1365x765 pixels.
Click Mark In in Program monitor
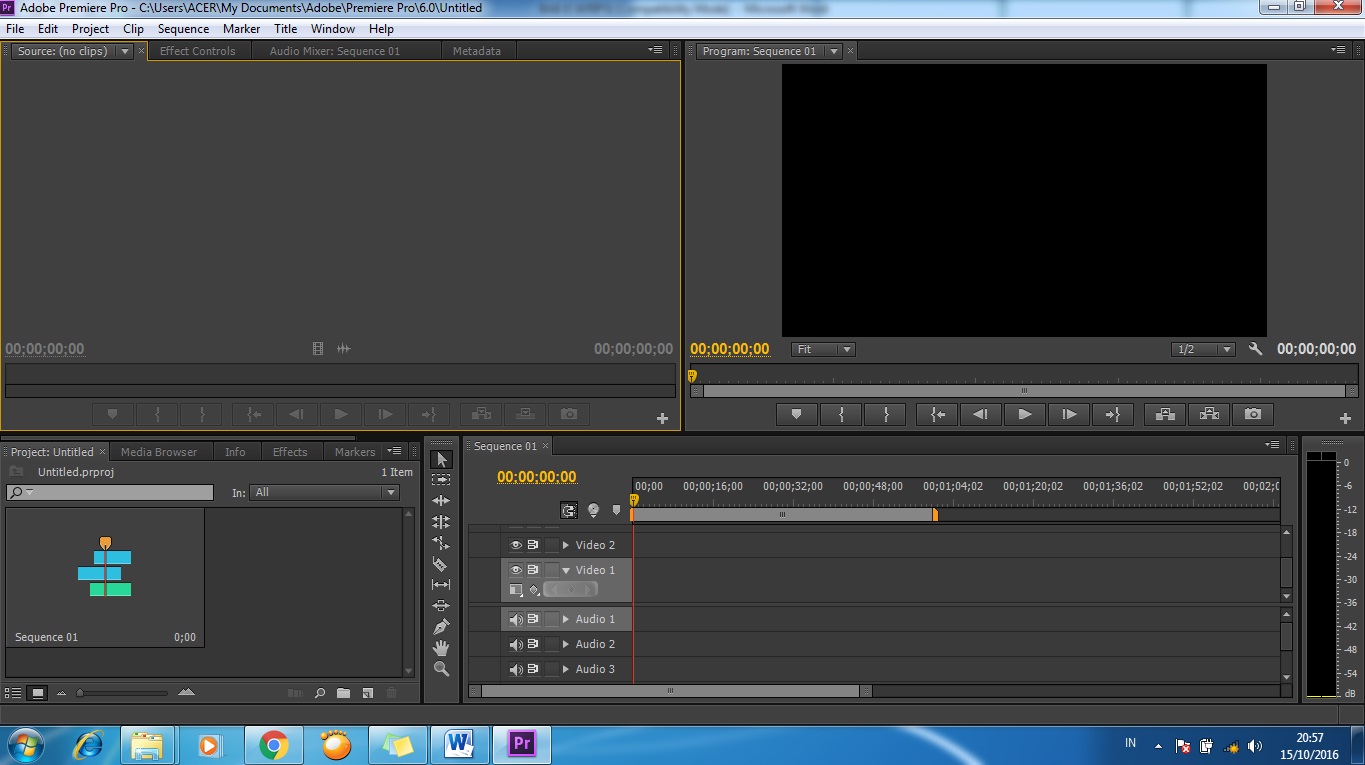point(841,414)
